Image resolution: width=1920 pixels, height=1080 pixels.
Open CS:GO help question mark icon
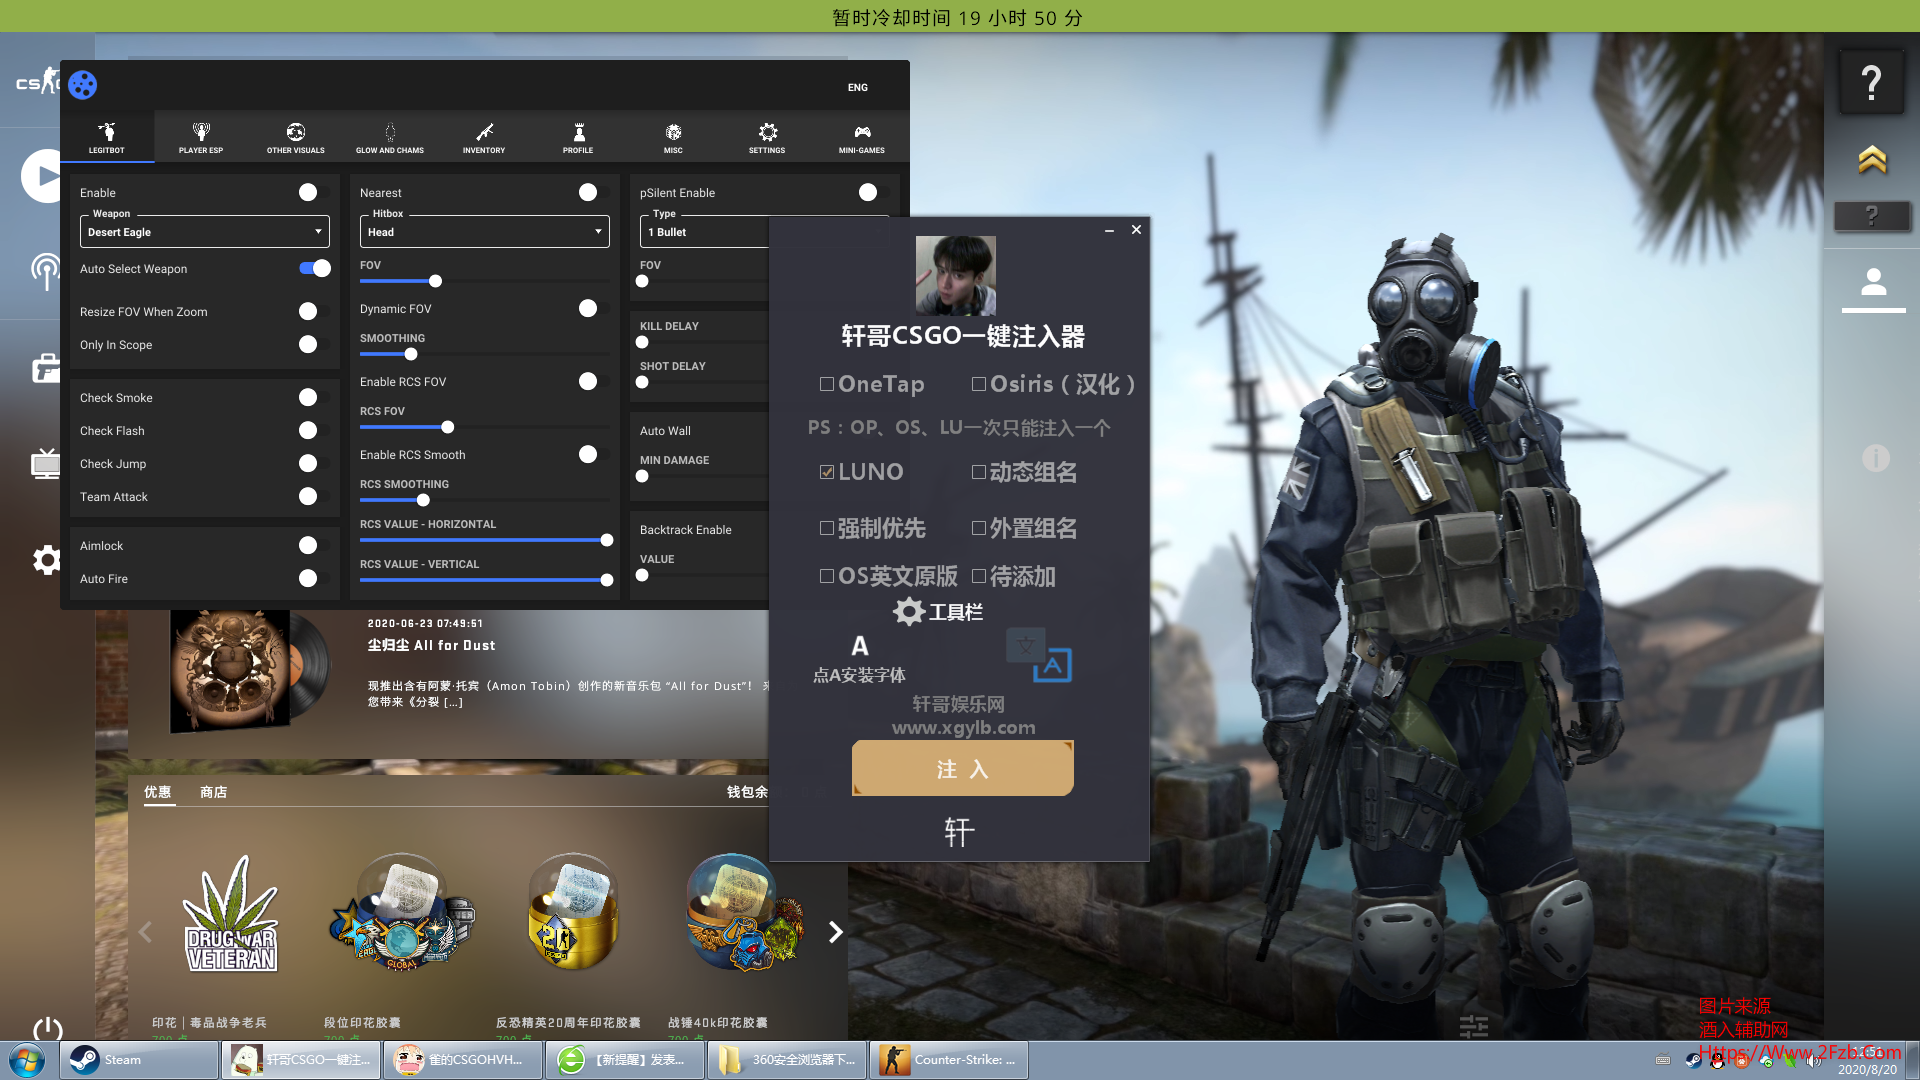pos(1872,82)
